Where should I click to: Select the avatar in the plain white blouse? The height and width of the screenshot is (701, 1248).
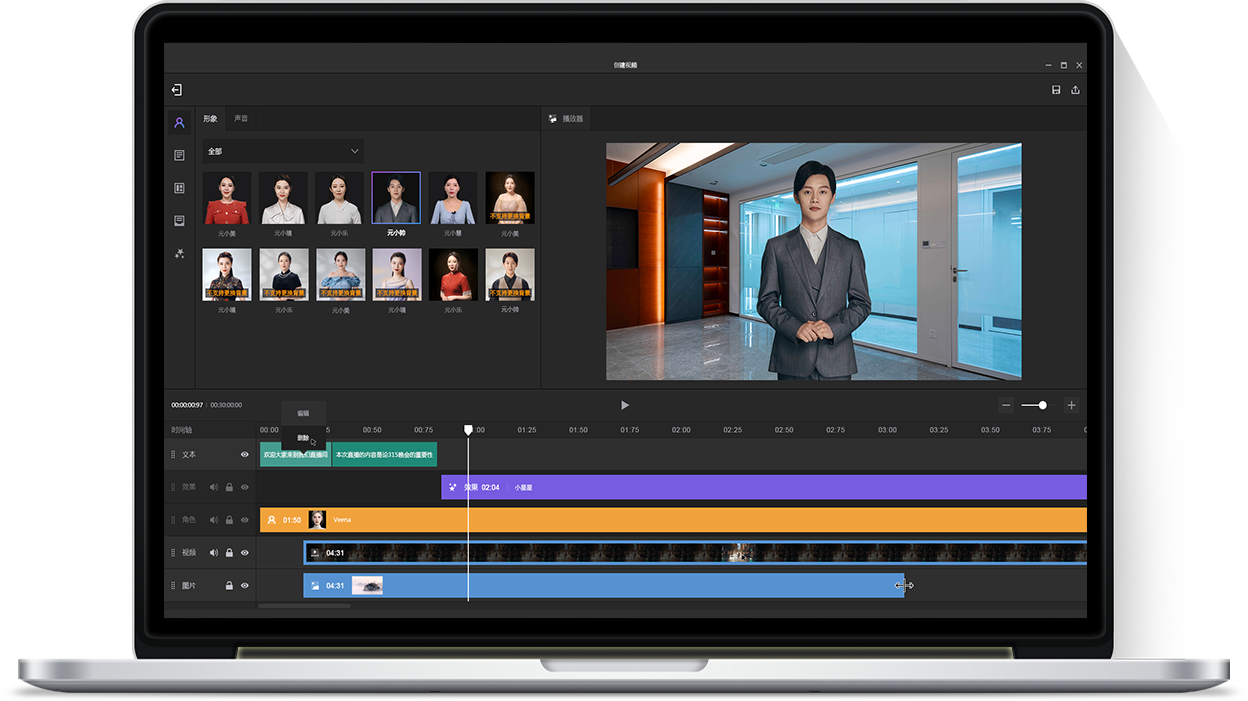340,198
